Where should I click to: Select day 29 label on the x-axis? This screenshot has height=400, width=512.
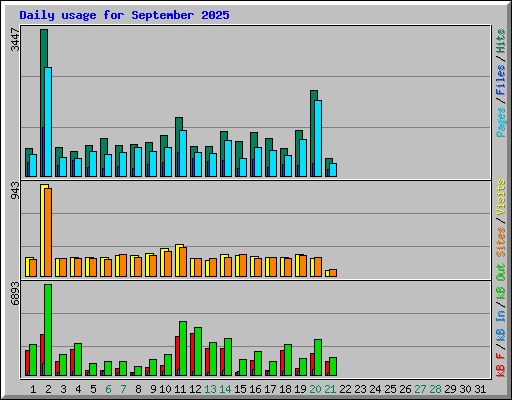point(450,389)
